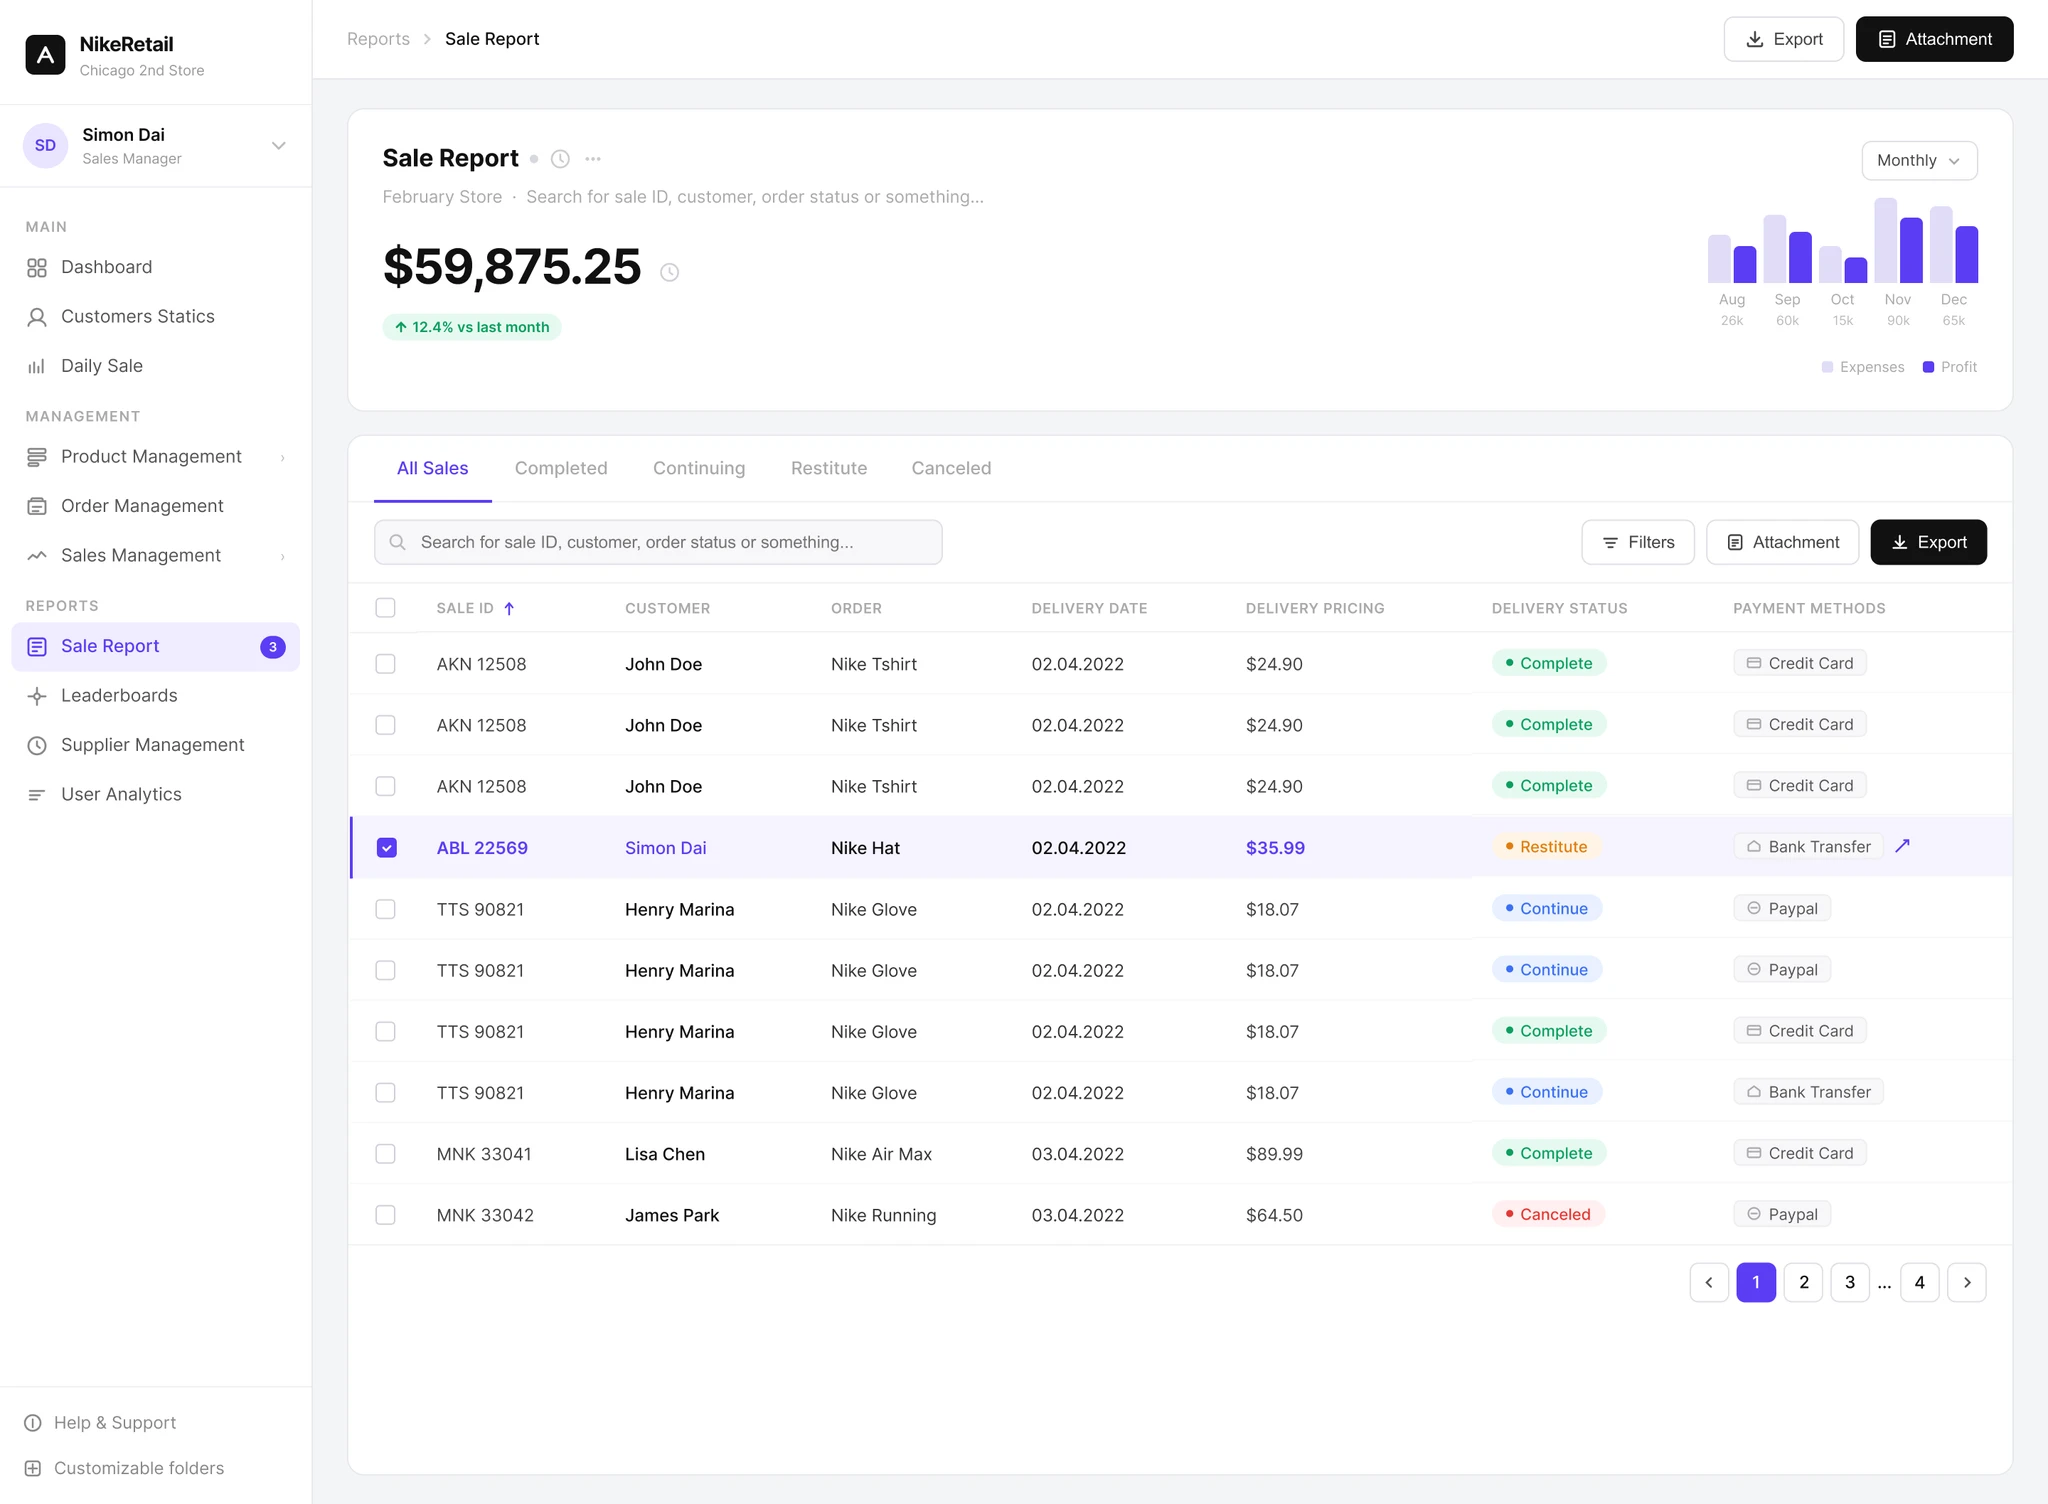Click the NikeRetail logo icon

point(45,55)
